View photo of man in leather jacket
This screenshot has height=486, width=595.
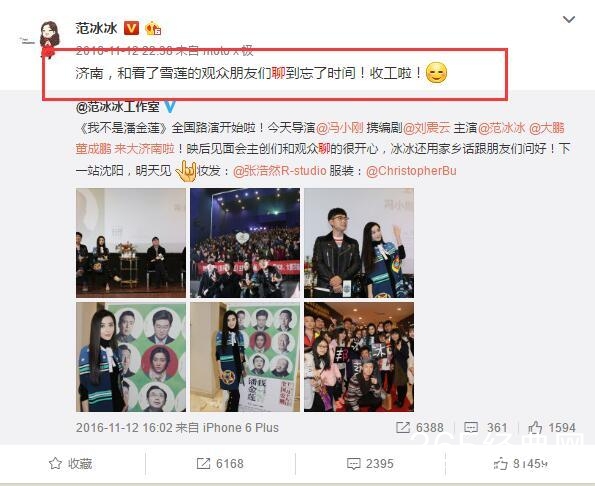(359, 243)
